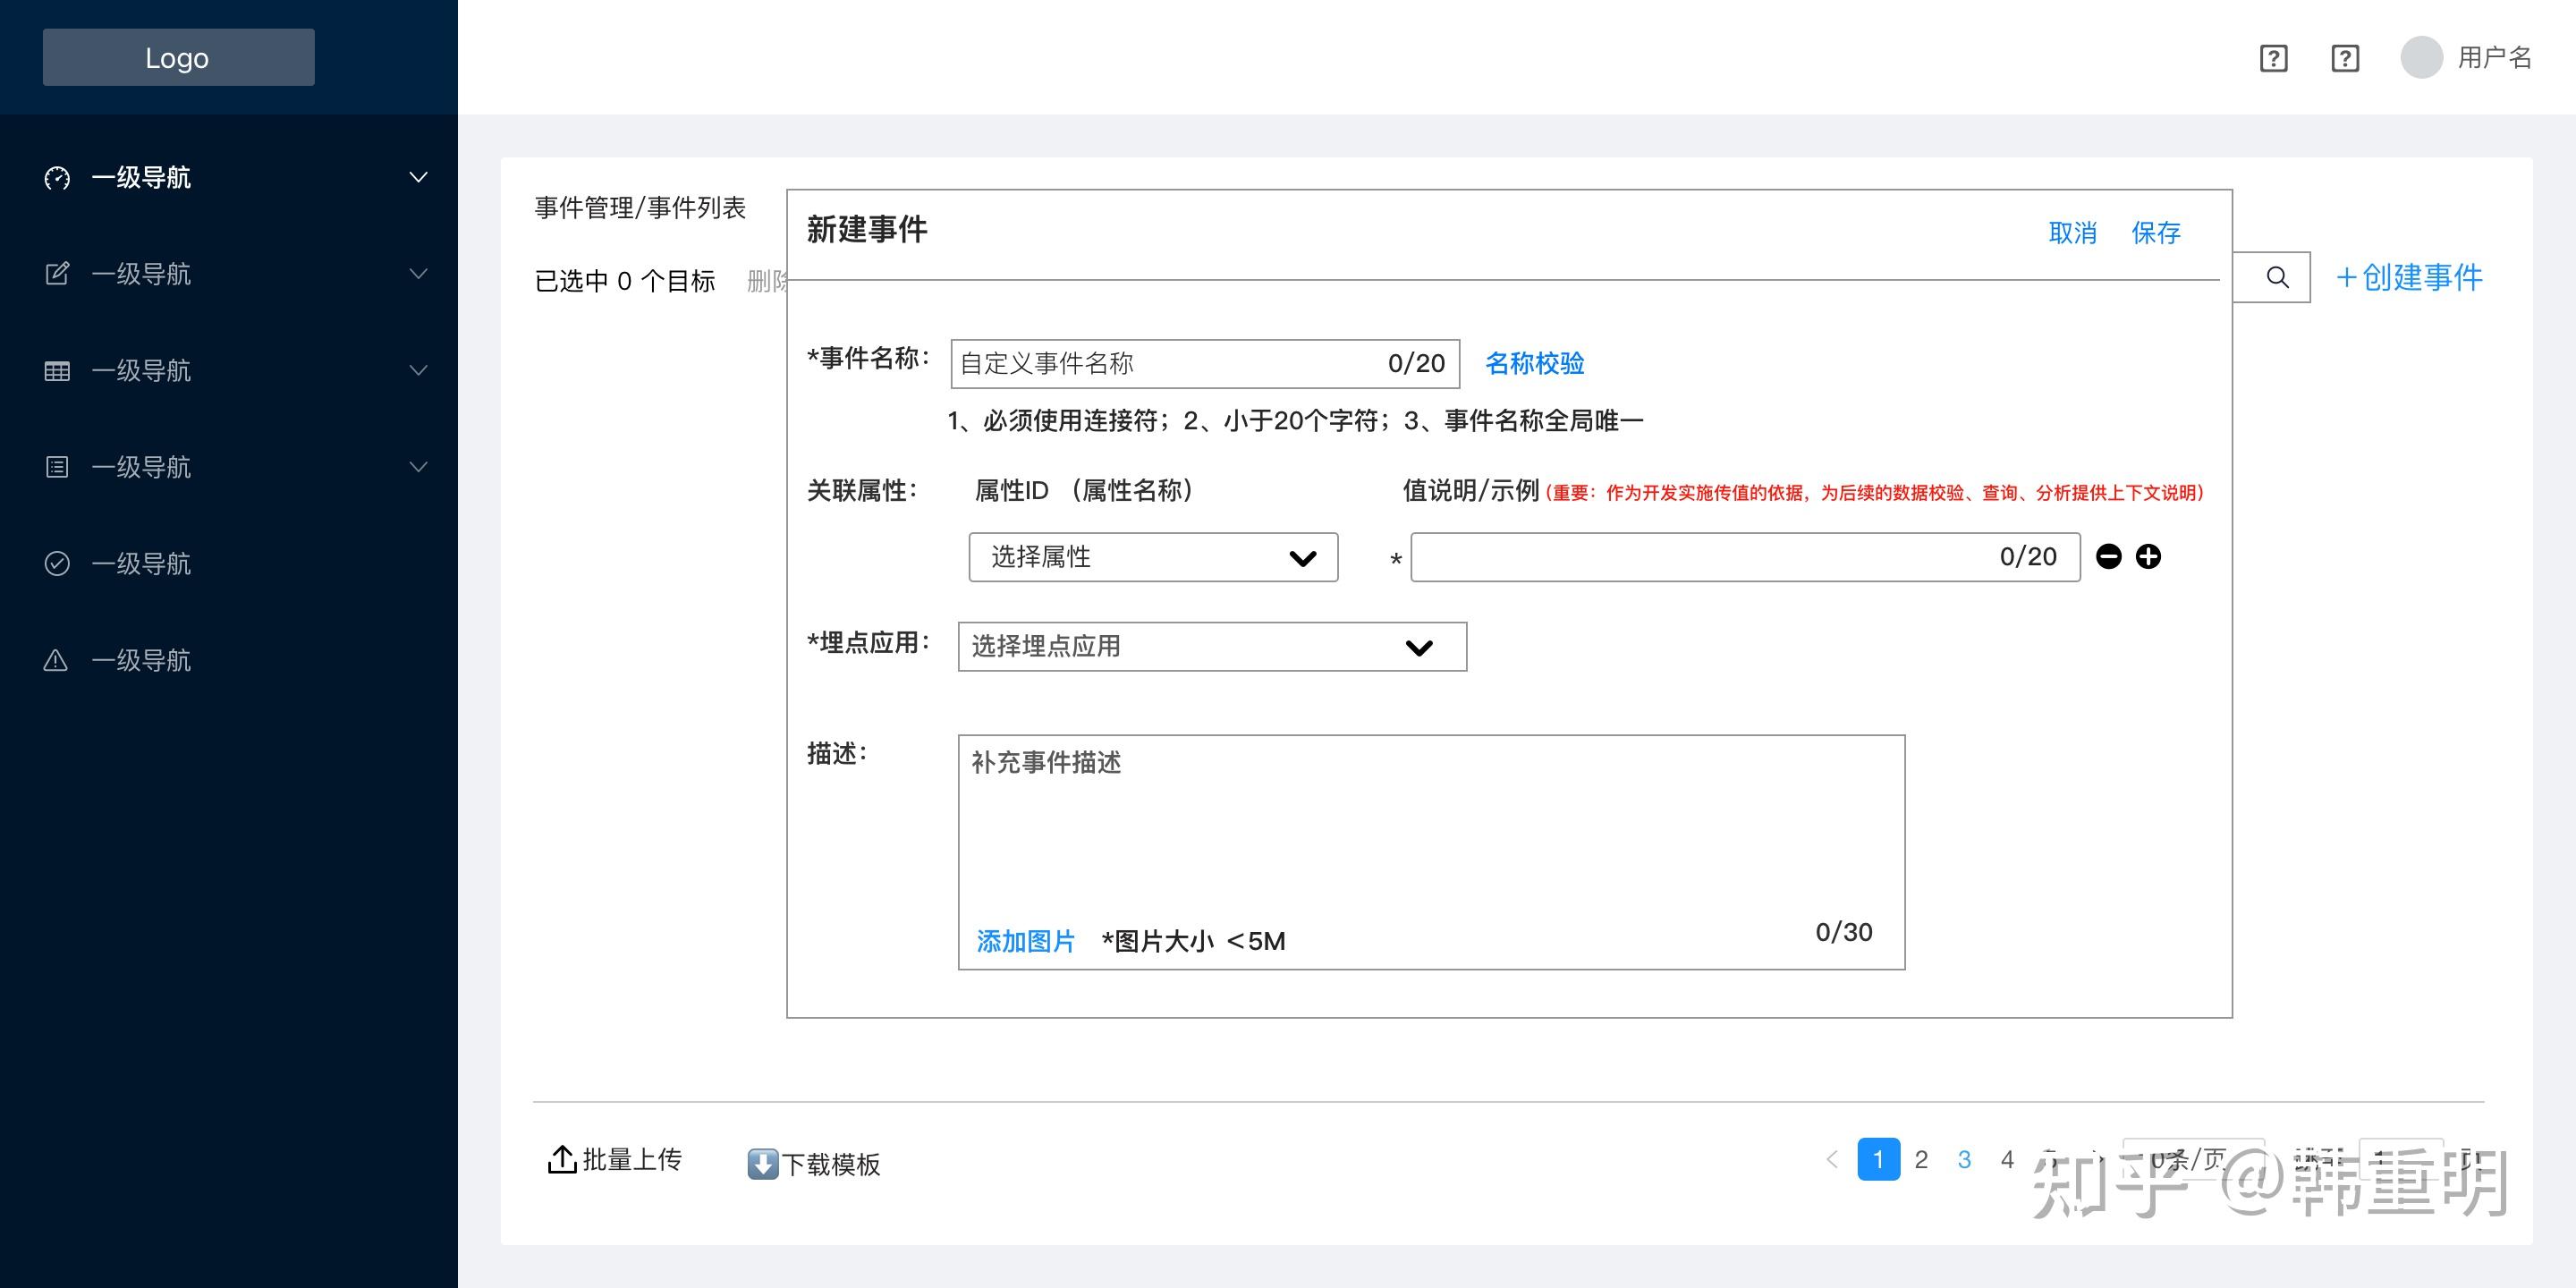Screen dimensions: 2576x1288
Task: Click the 添加图片 link
Action: 1025,941
